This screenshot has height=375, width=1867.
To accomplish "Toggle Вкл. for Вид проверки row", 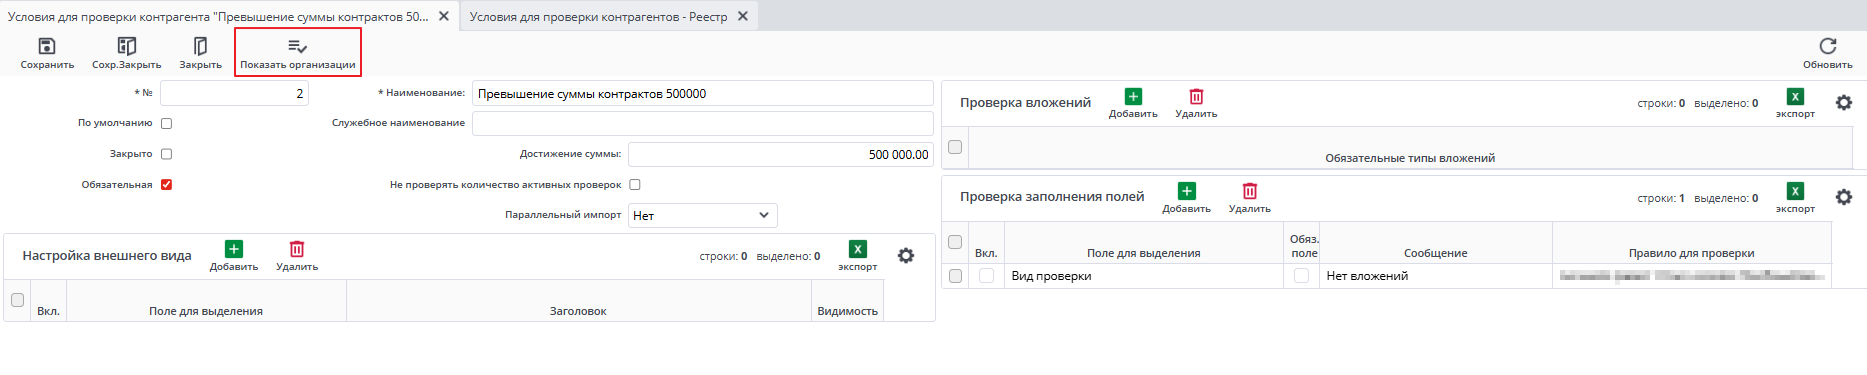I will click(x=987, y=276).
